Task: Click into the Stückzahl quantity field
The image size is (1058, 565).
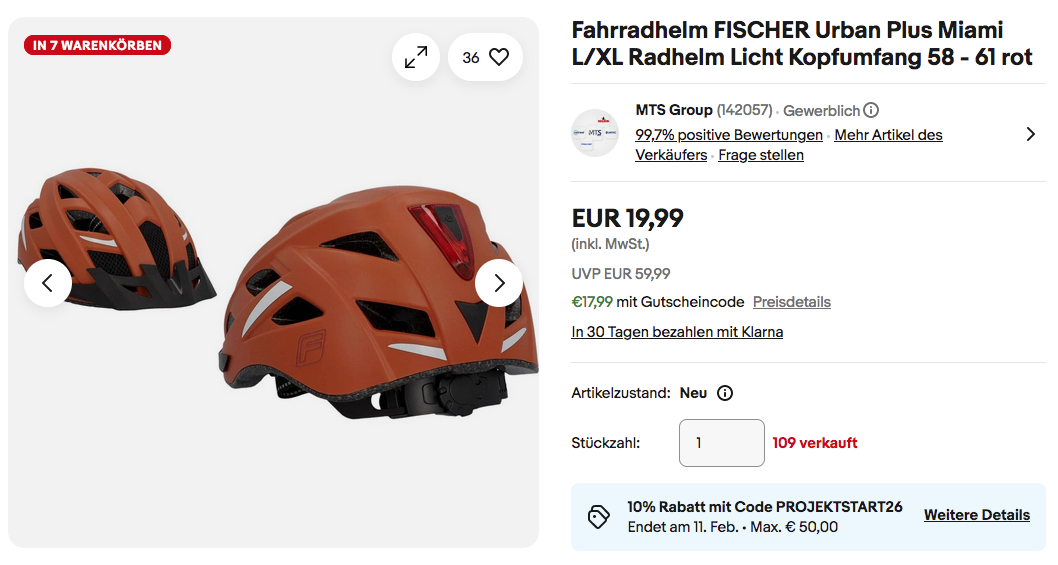Action: (721, 443)
